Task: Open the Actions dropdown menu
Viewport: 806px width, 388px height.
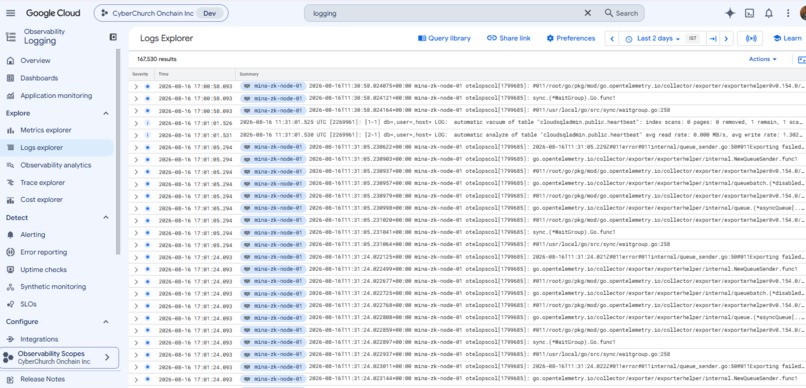Action: click(763, 59)
